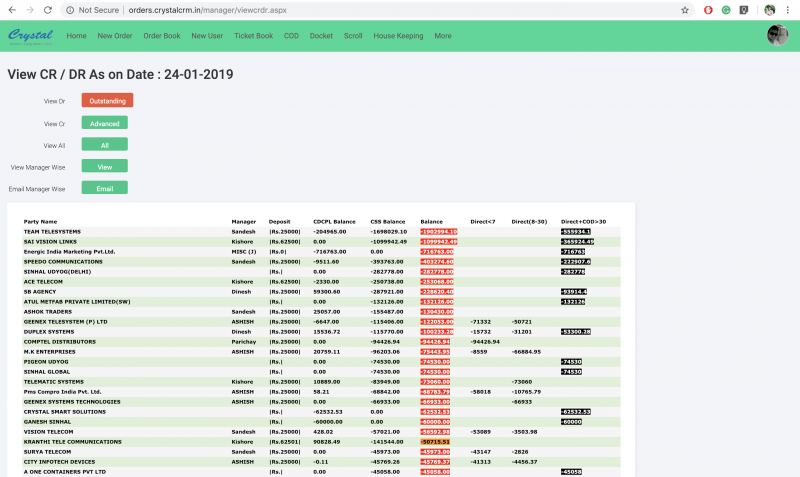
Task: Click black Direct+COD>30 value for SAI VISION LINKS
Action: coord(577,241)
